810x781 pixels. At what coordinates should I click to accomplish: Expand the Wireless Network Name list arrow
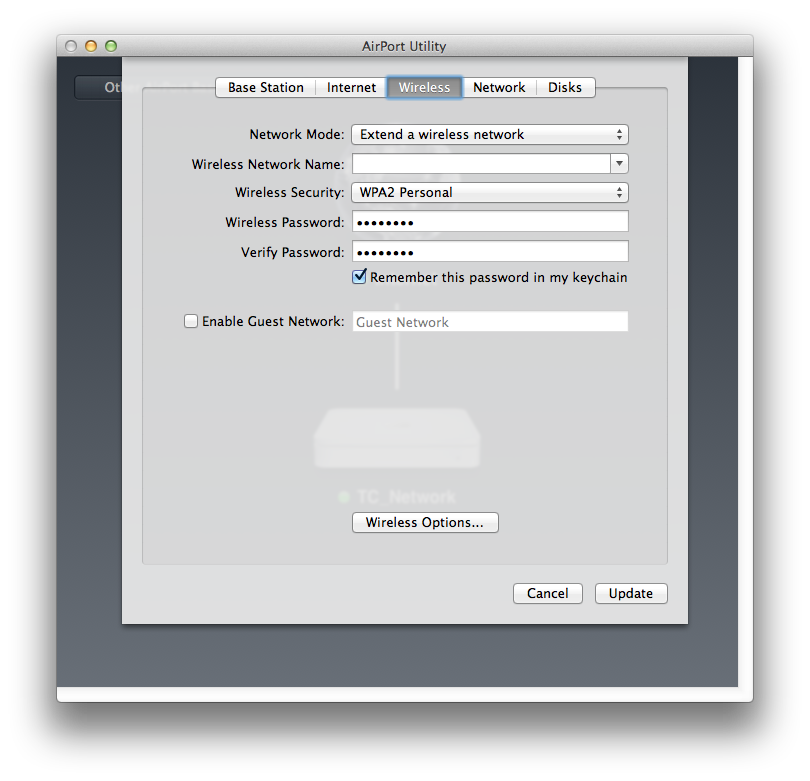click(x=619, y=164)
